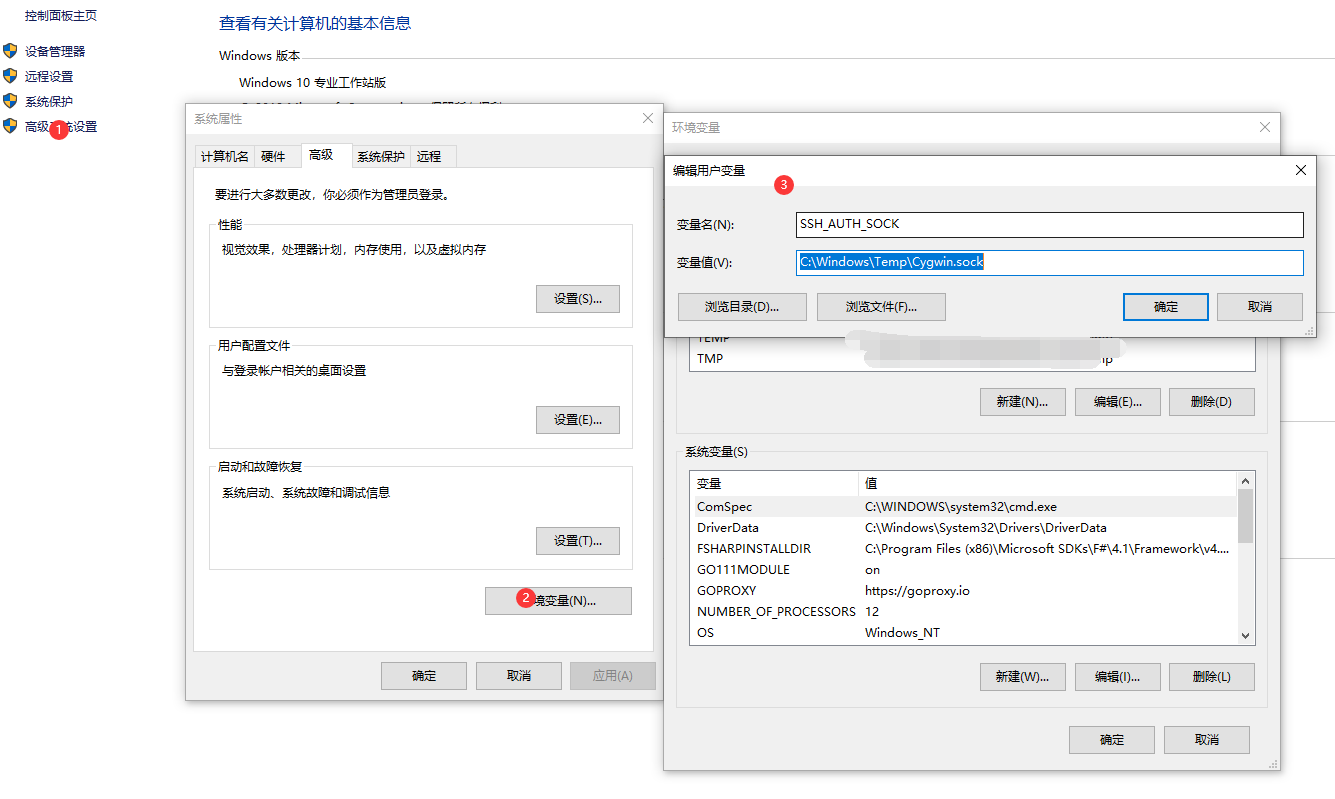Open user profiles 设置(E)... button
This screenshot has width=1335, height=799.
[x=578, y=420]
